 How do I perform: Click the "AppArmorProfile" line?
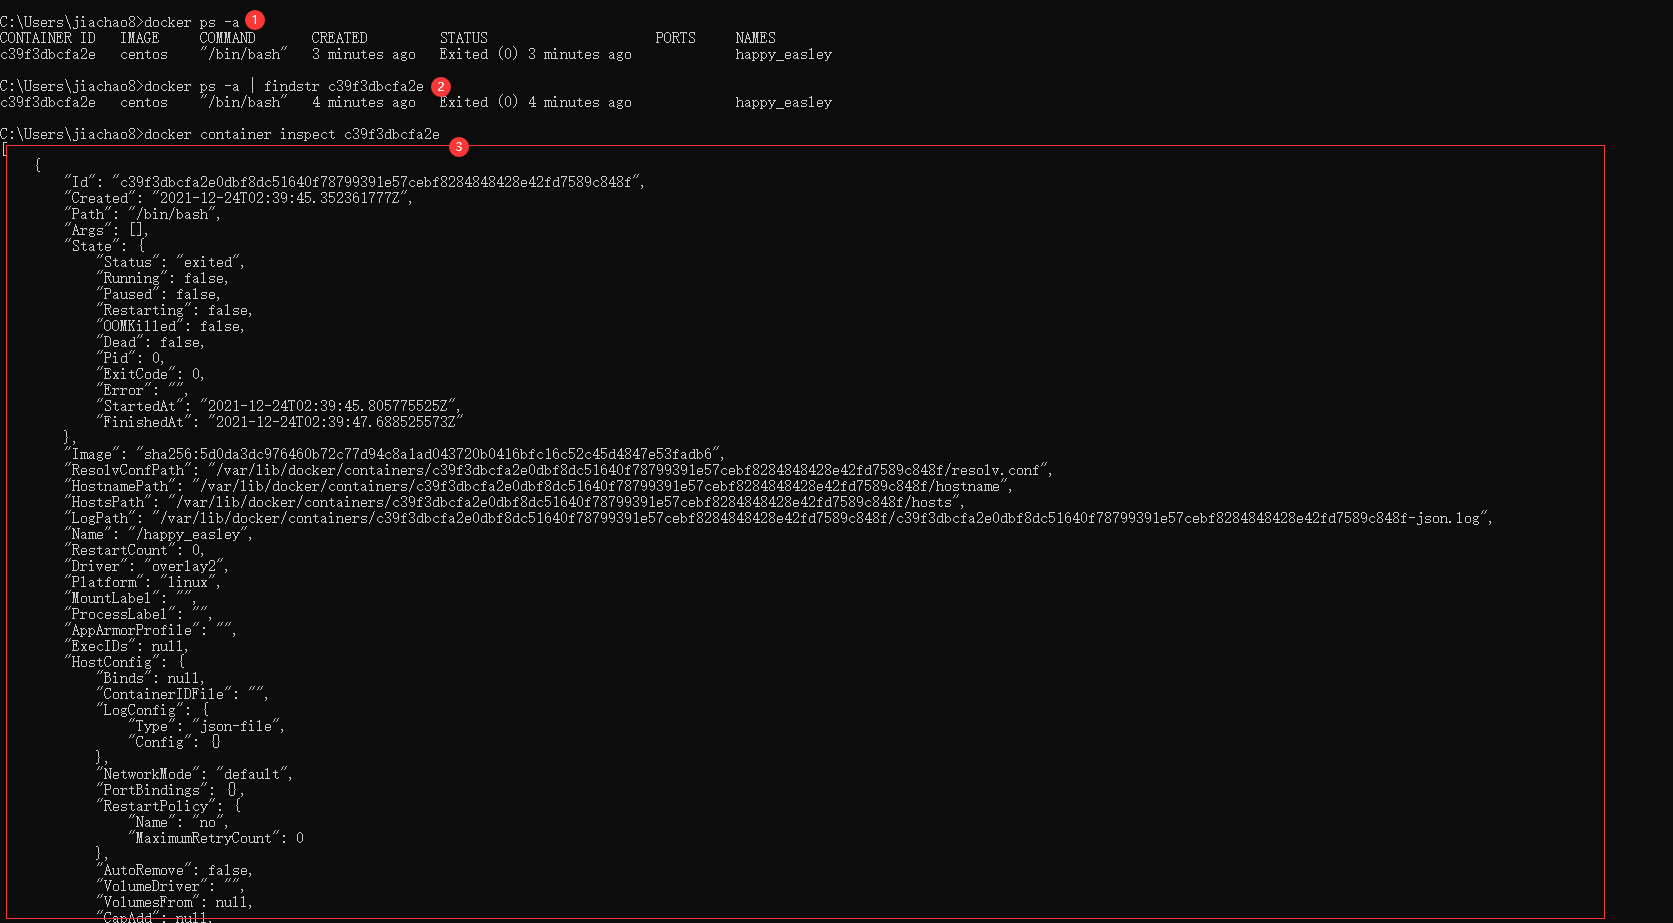pos(151,630)
